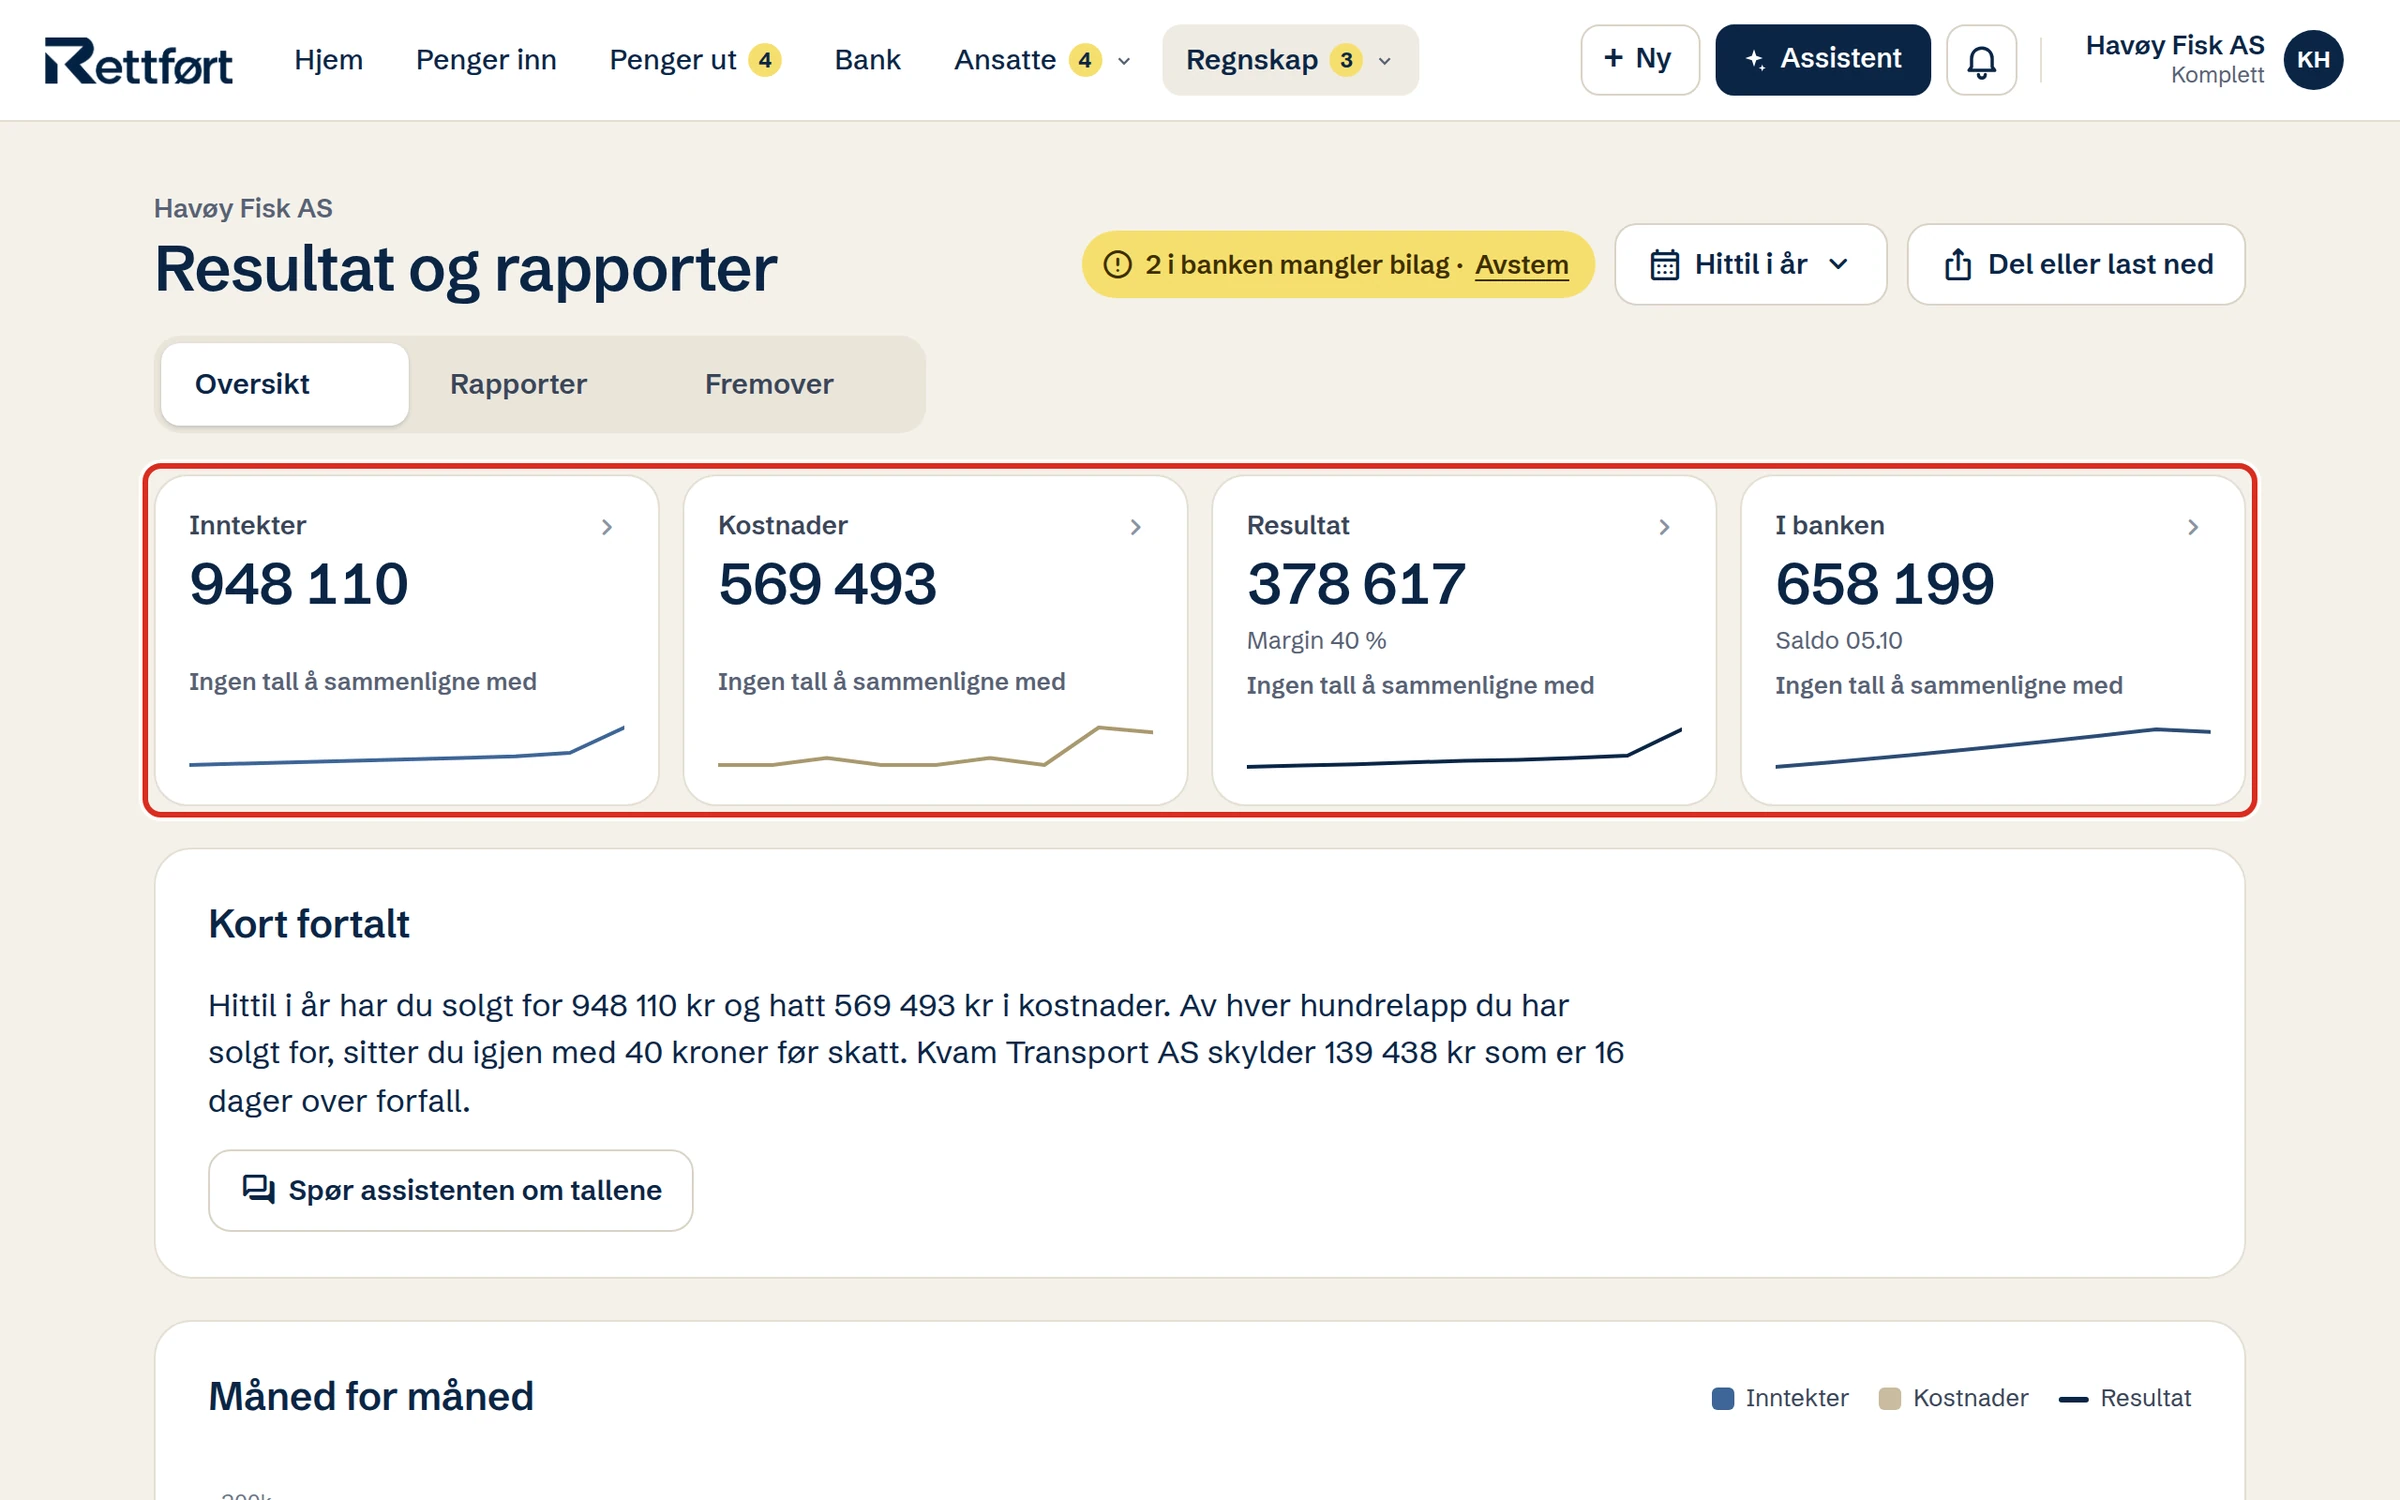The image size is (2400, 1500).
Task: Click the warning icon in bank notice
Action: pos(1117,264)
